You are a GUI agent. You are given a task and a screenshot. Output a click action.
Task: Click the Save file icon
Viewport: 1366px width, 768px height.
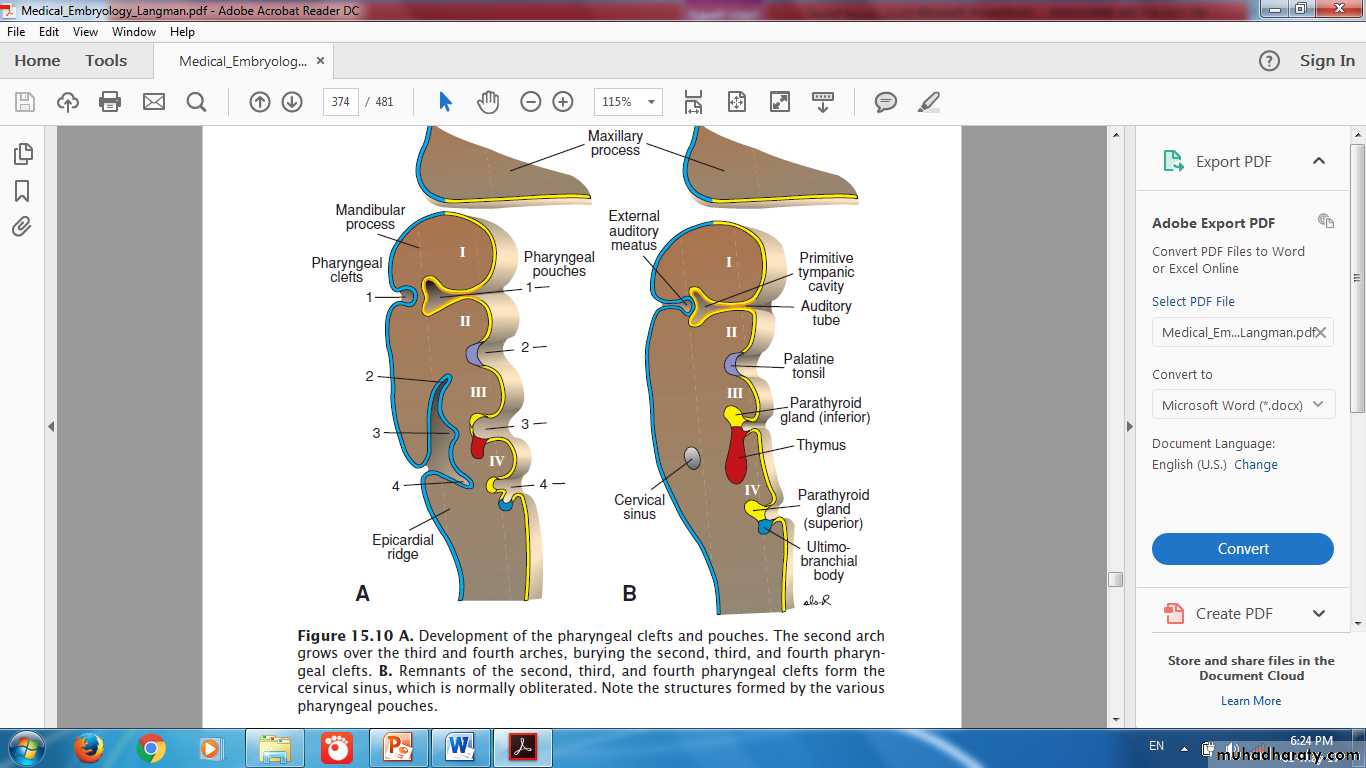[25, 102]
